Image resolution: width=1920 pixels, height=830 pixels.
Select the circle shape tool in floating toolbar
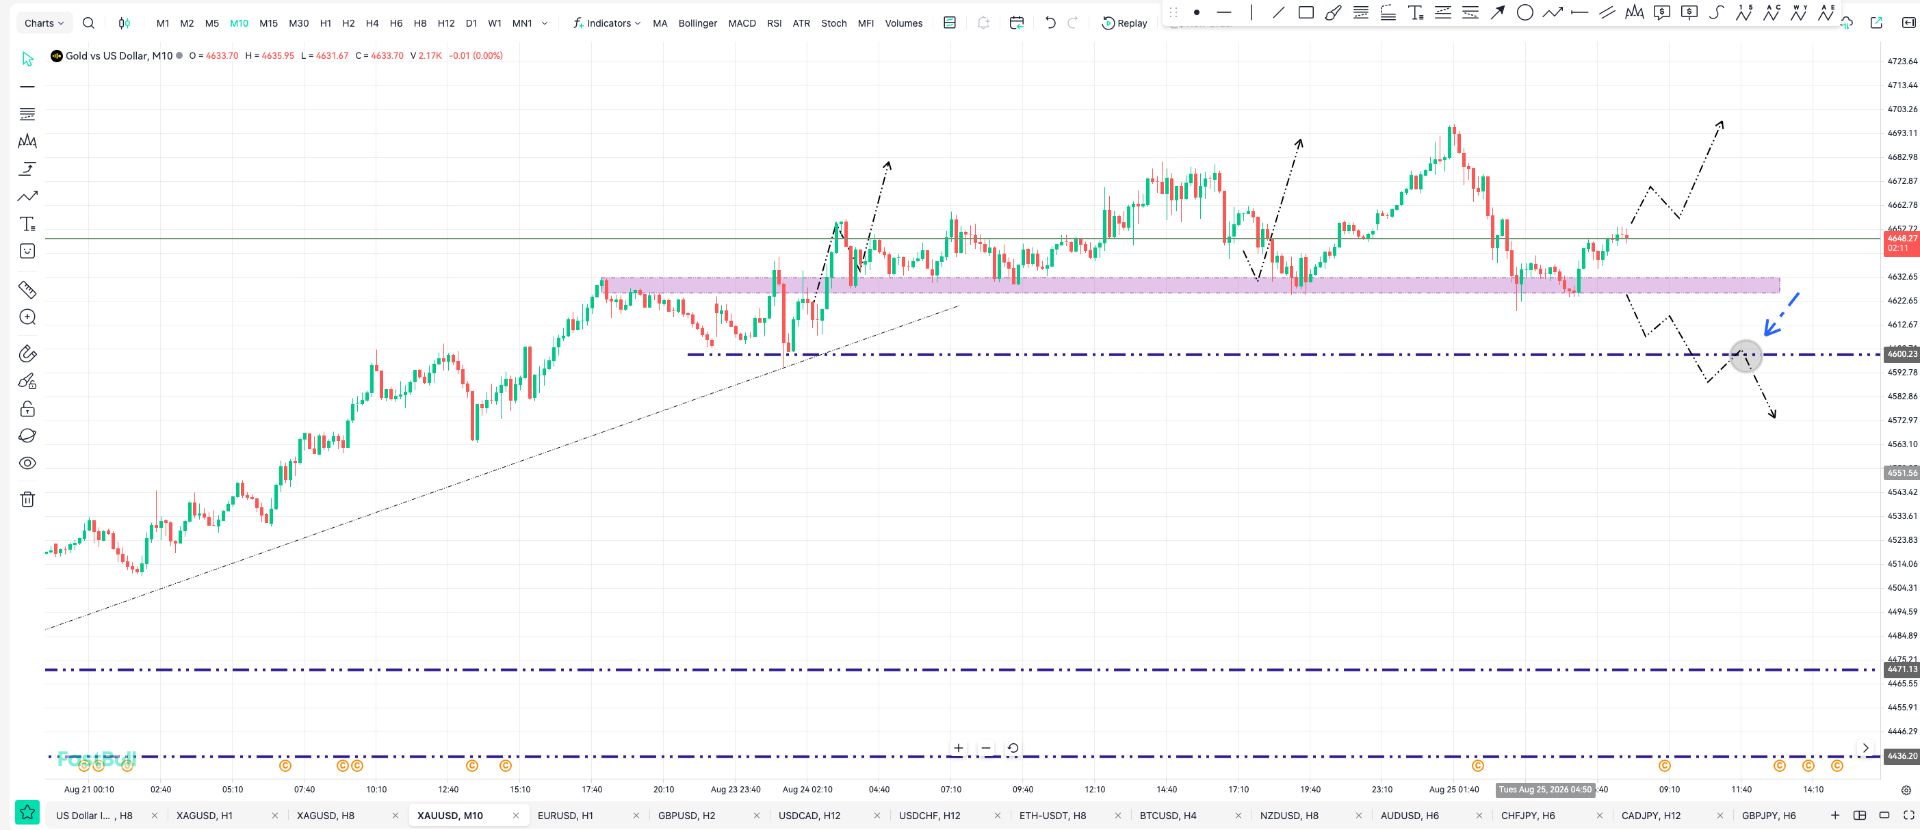(x=1525, y=13)
